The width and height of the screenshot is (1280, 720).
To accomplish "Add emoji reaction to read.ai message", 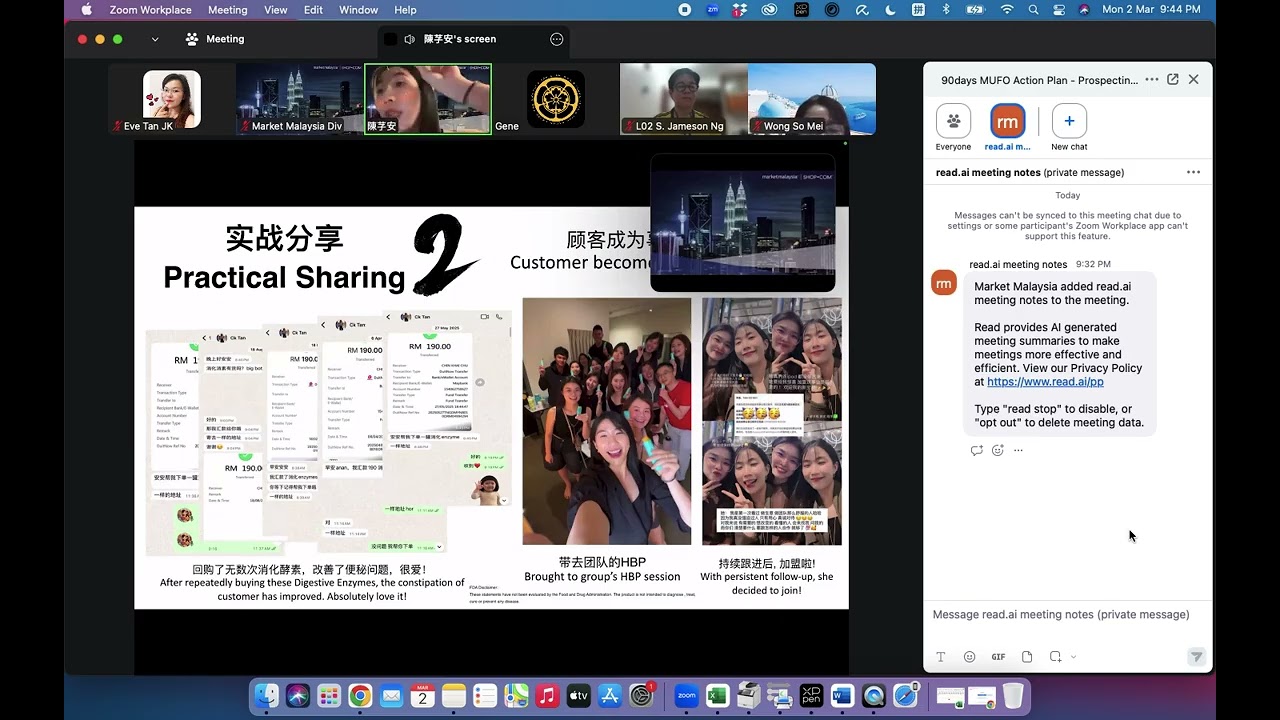I will click(x=998, y=450).
